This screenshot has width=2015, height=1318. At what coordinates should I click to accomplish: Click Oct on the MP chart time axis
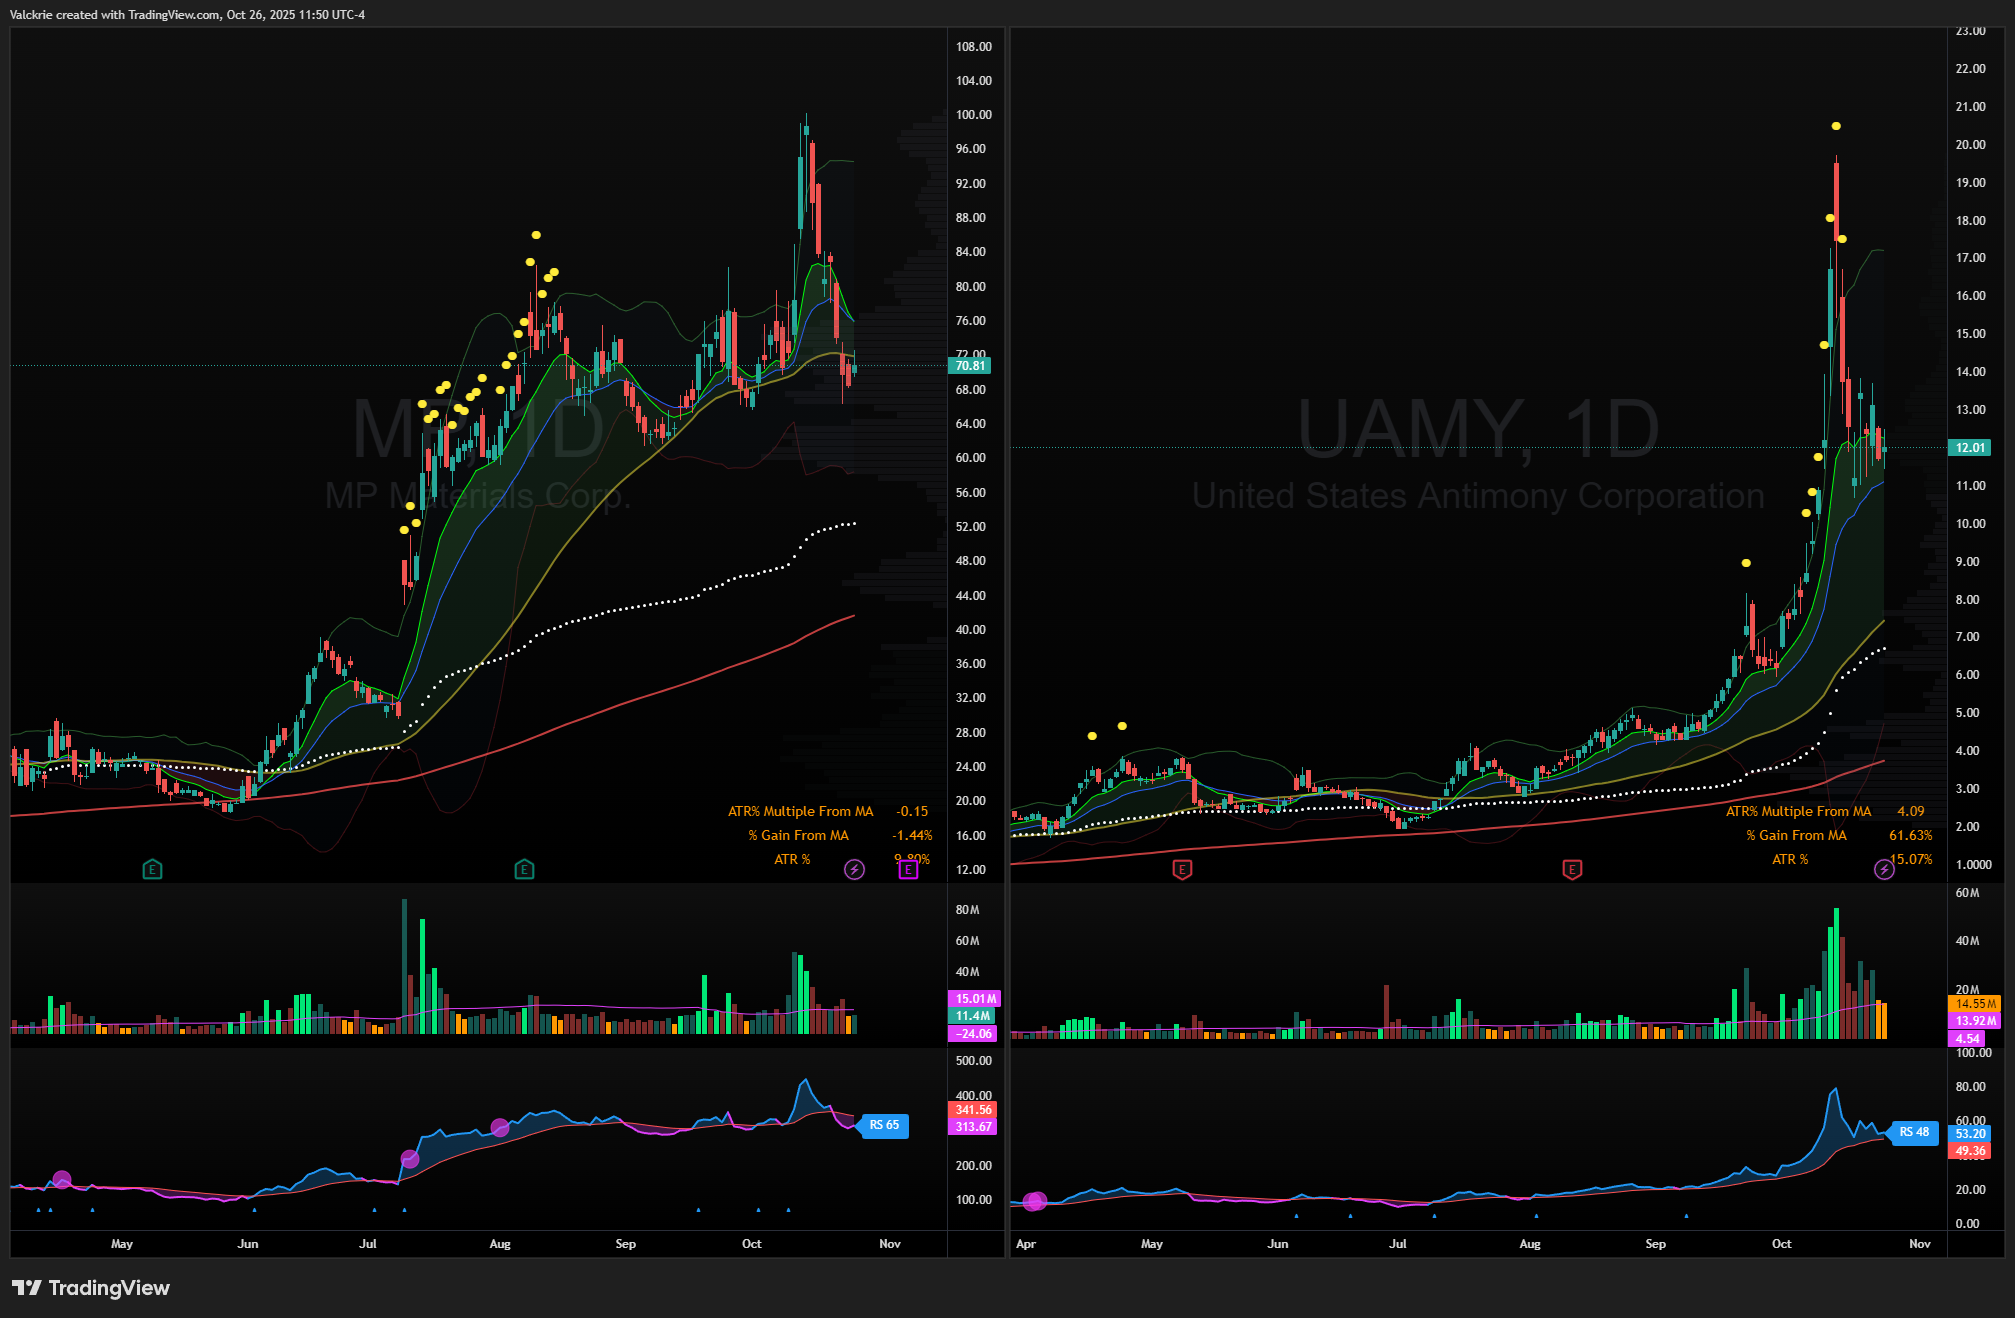(751, 1244)
